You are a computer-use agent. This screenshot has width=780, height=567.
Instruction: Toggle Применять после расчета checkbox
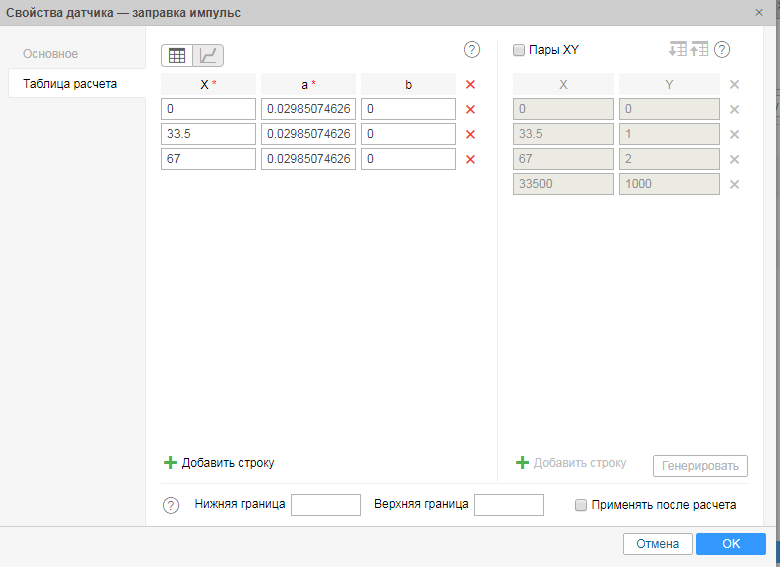581,505
